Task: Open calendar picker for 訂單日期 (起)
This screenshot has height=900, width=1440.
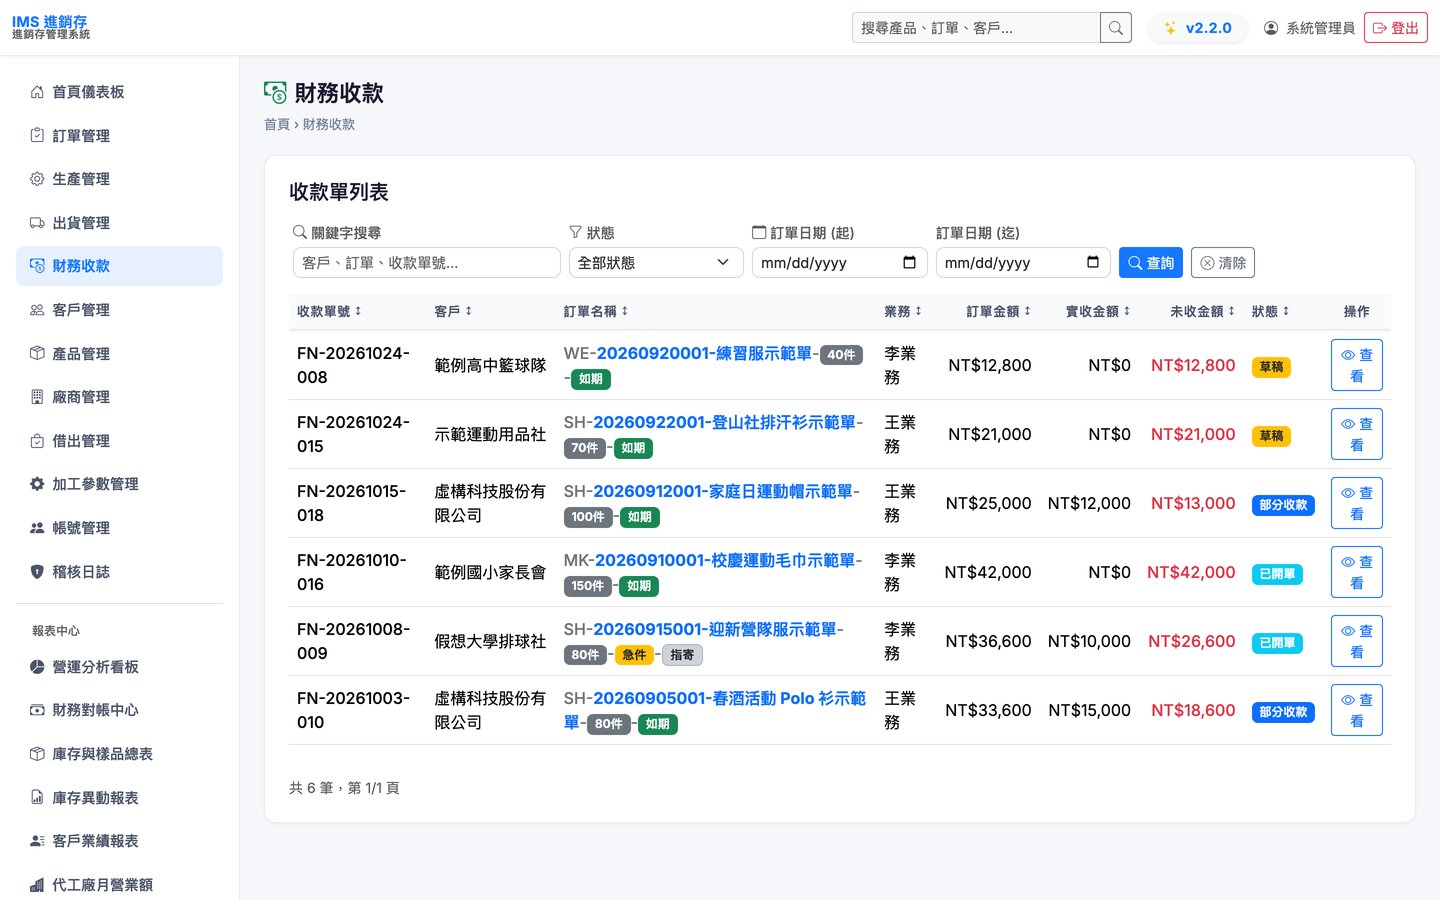Action: coord(909,262)
